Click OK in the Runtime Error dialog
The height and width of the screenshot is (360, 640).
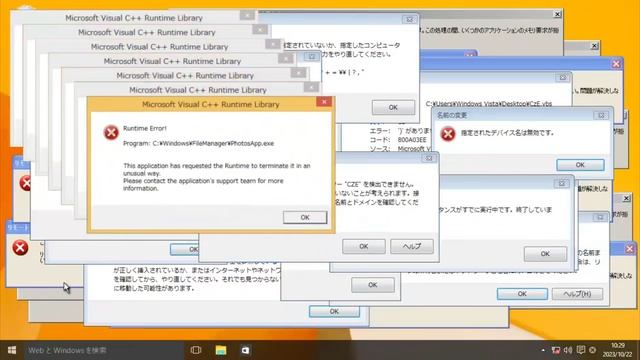pyautogui.click(x=305, y=218)
